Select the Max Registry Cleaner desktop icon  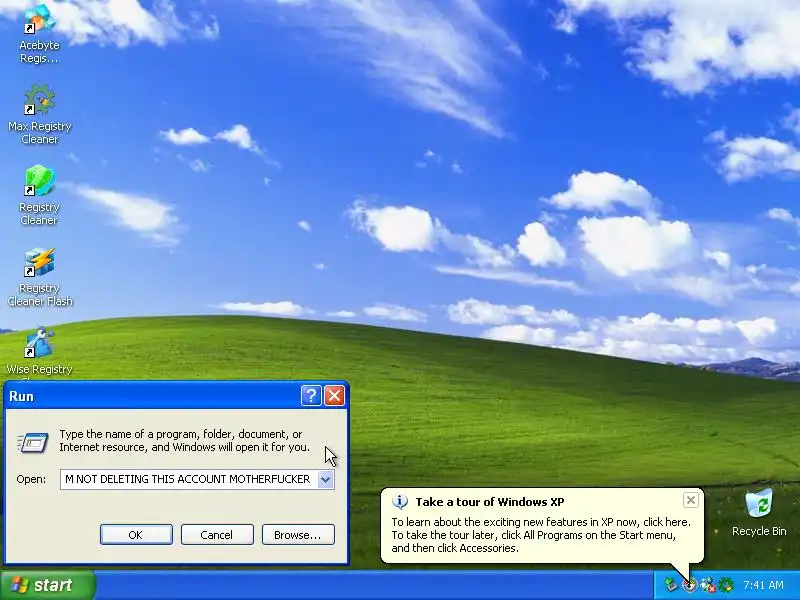[39, 114]
